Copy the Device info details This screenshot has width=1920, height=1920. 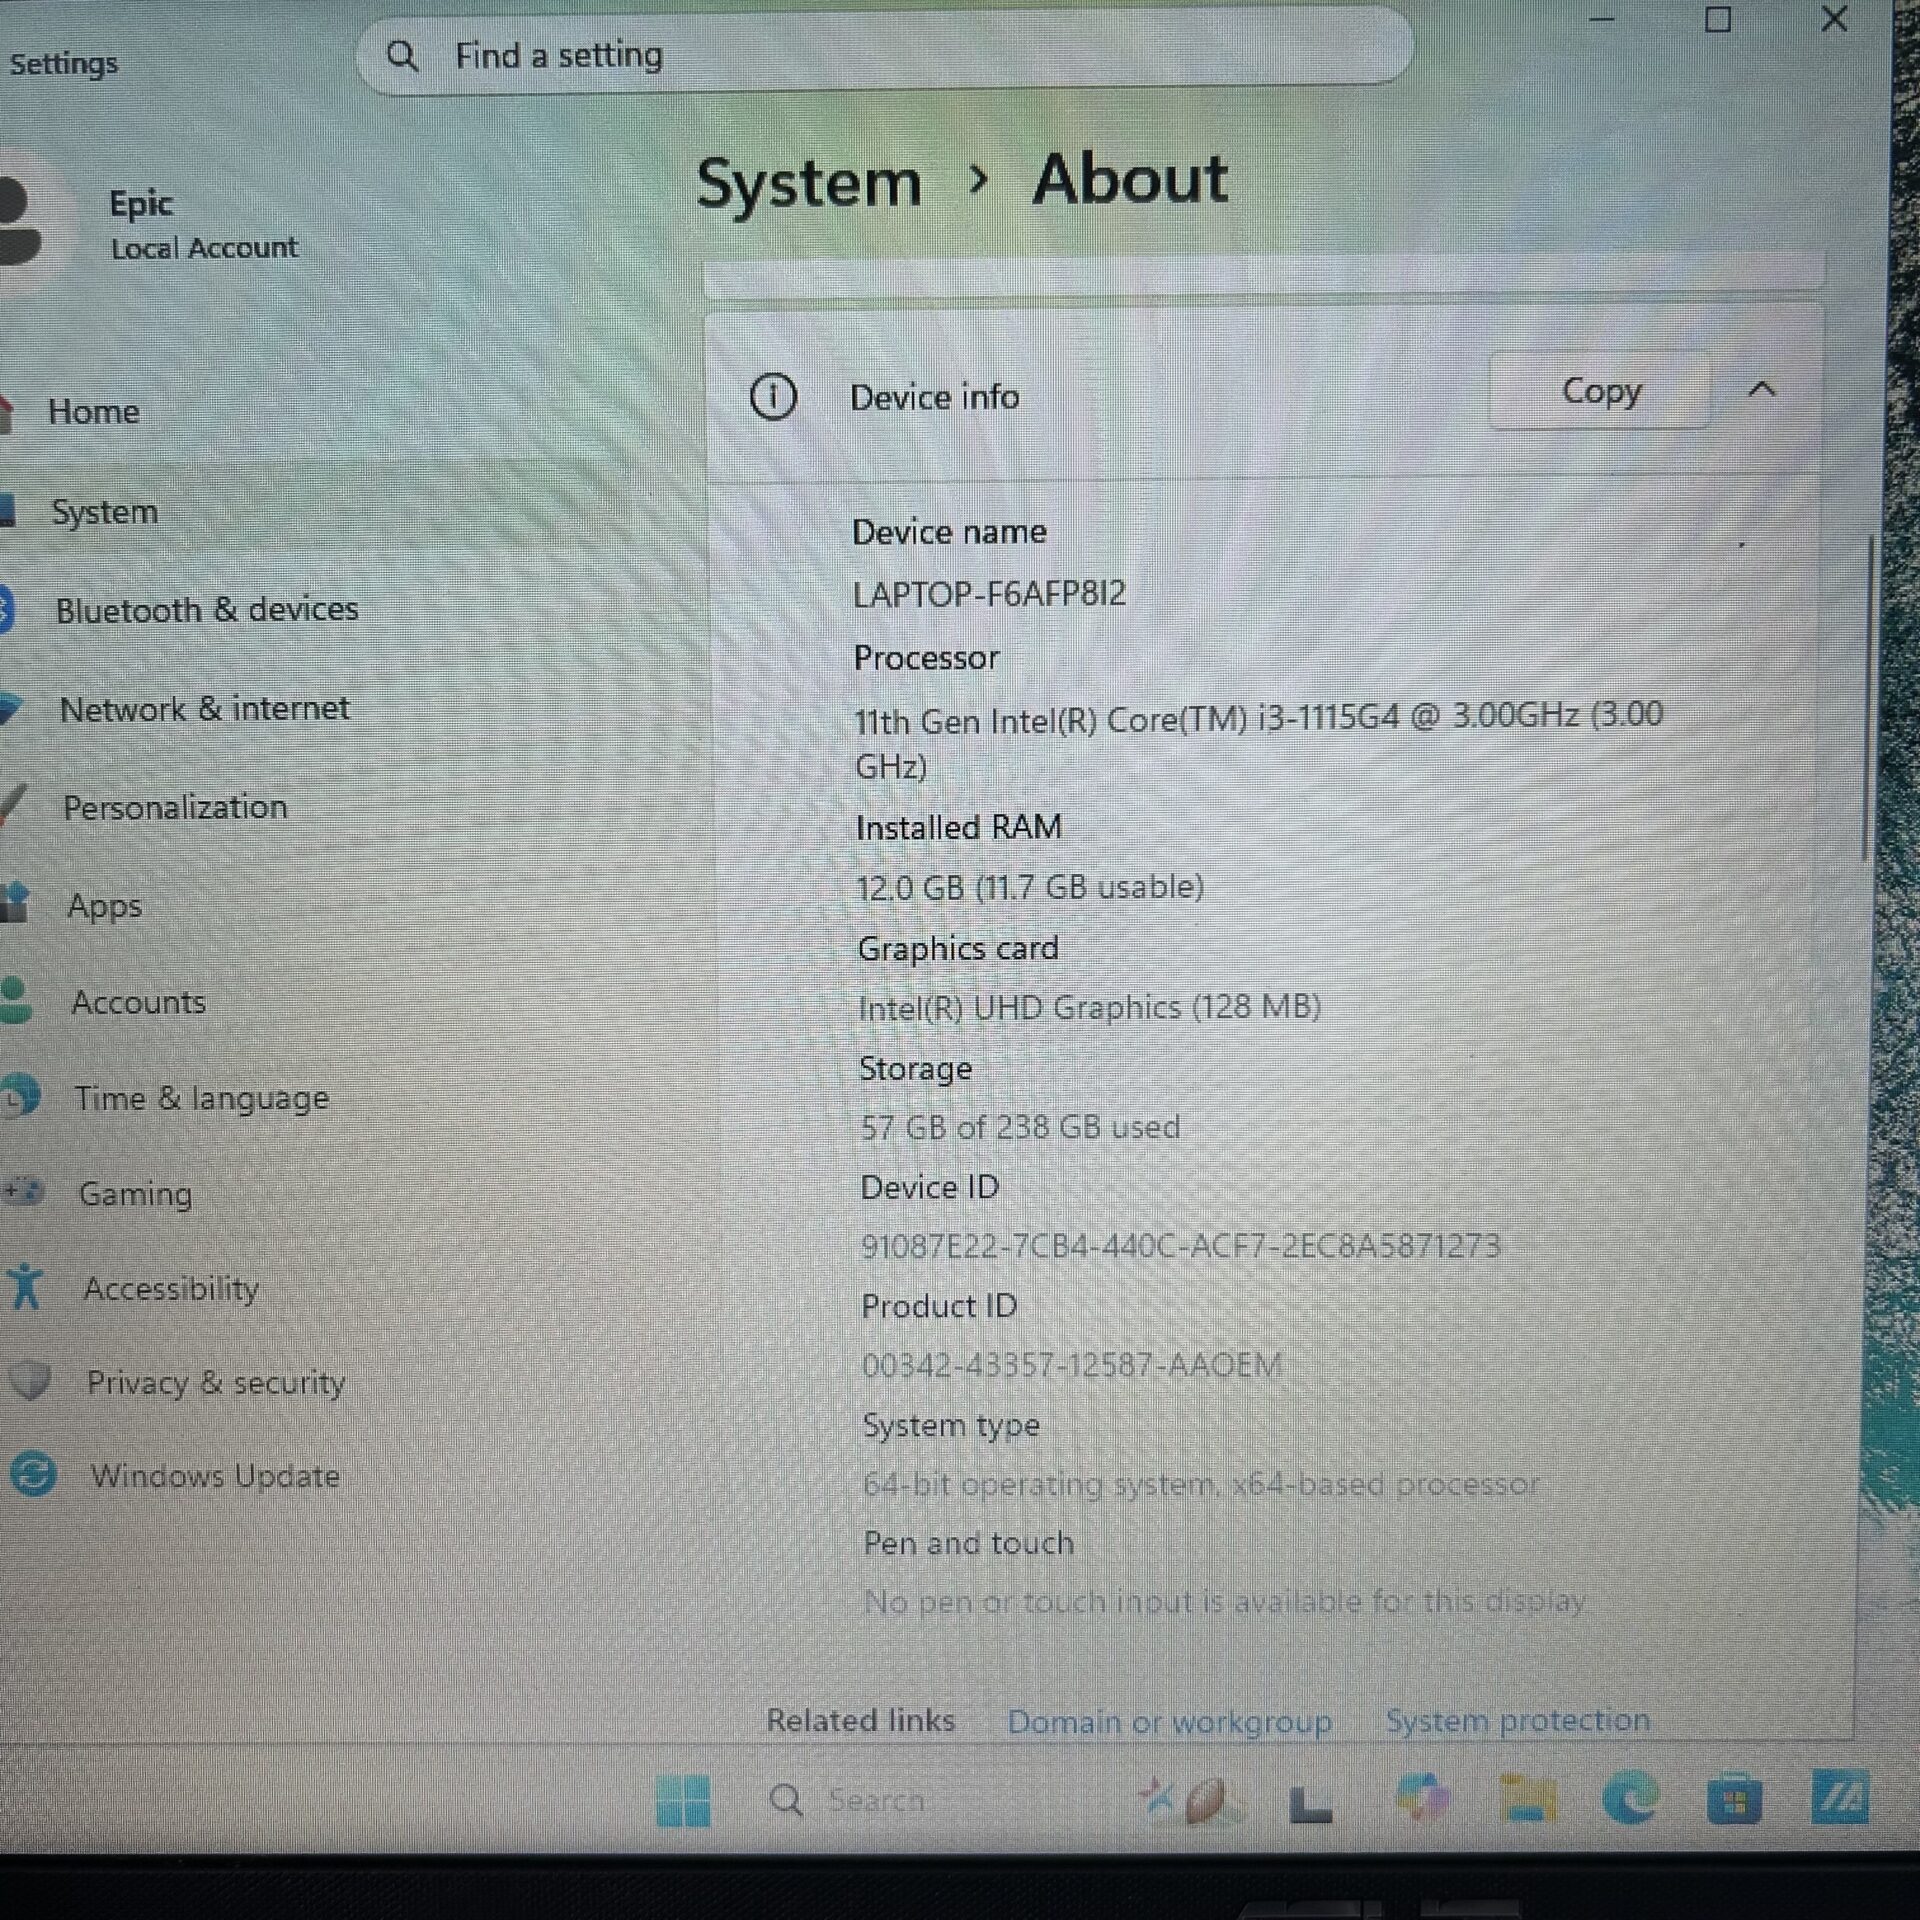1600,391
